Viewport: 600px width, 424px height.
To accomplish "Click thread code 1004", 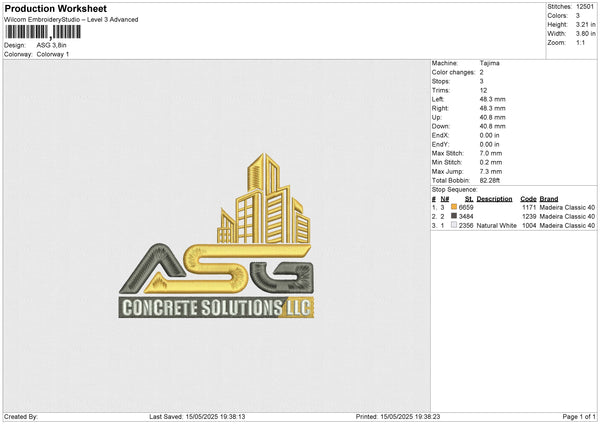I will (x=529, y=226).
